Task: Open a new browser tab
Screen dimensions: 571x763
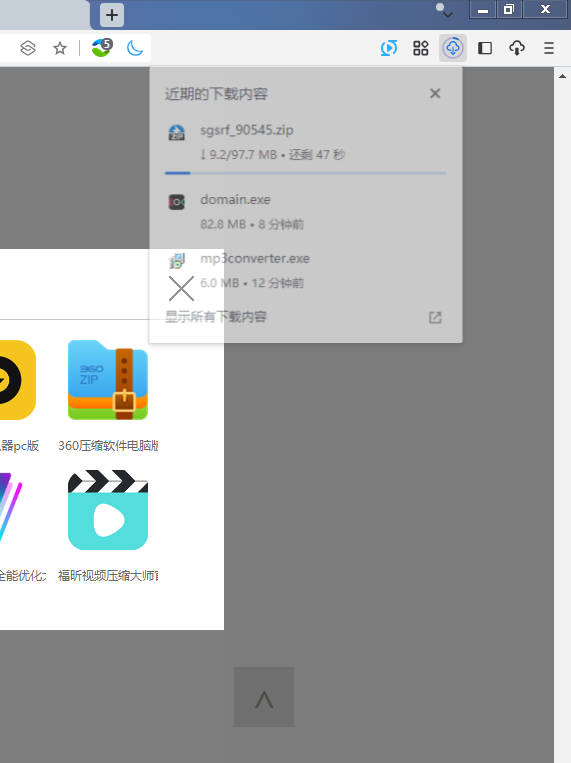Action: tap(112, 15)
